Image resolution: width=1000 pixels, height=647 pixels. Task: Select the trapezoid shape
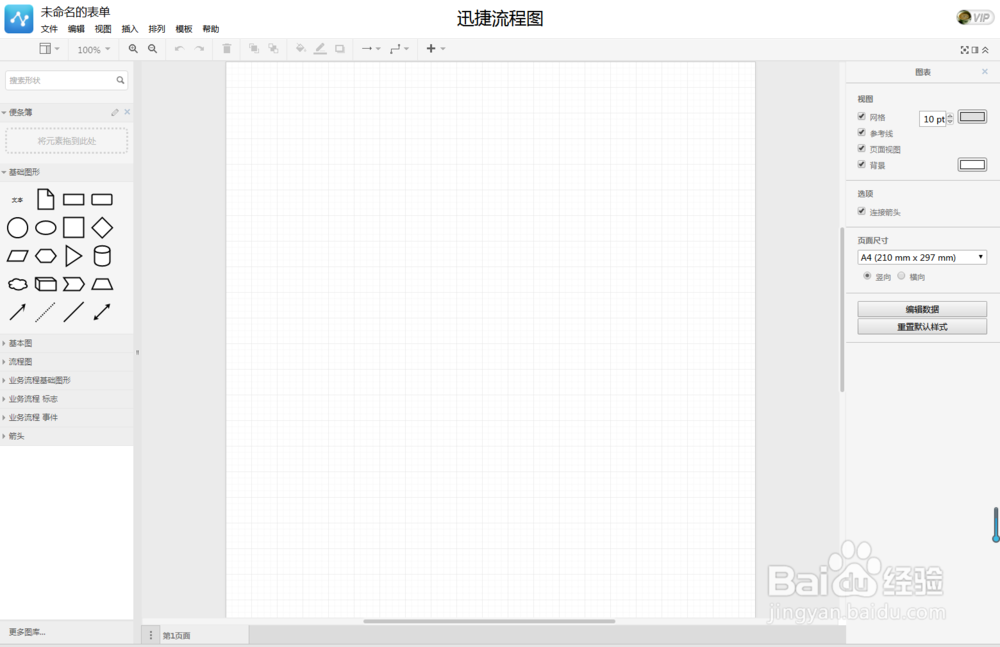click(102, 284)
